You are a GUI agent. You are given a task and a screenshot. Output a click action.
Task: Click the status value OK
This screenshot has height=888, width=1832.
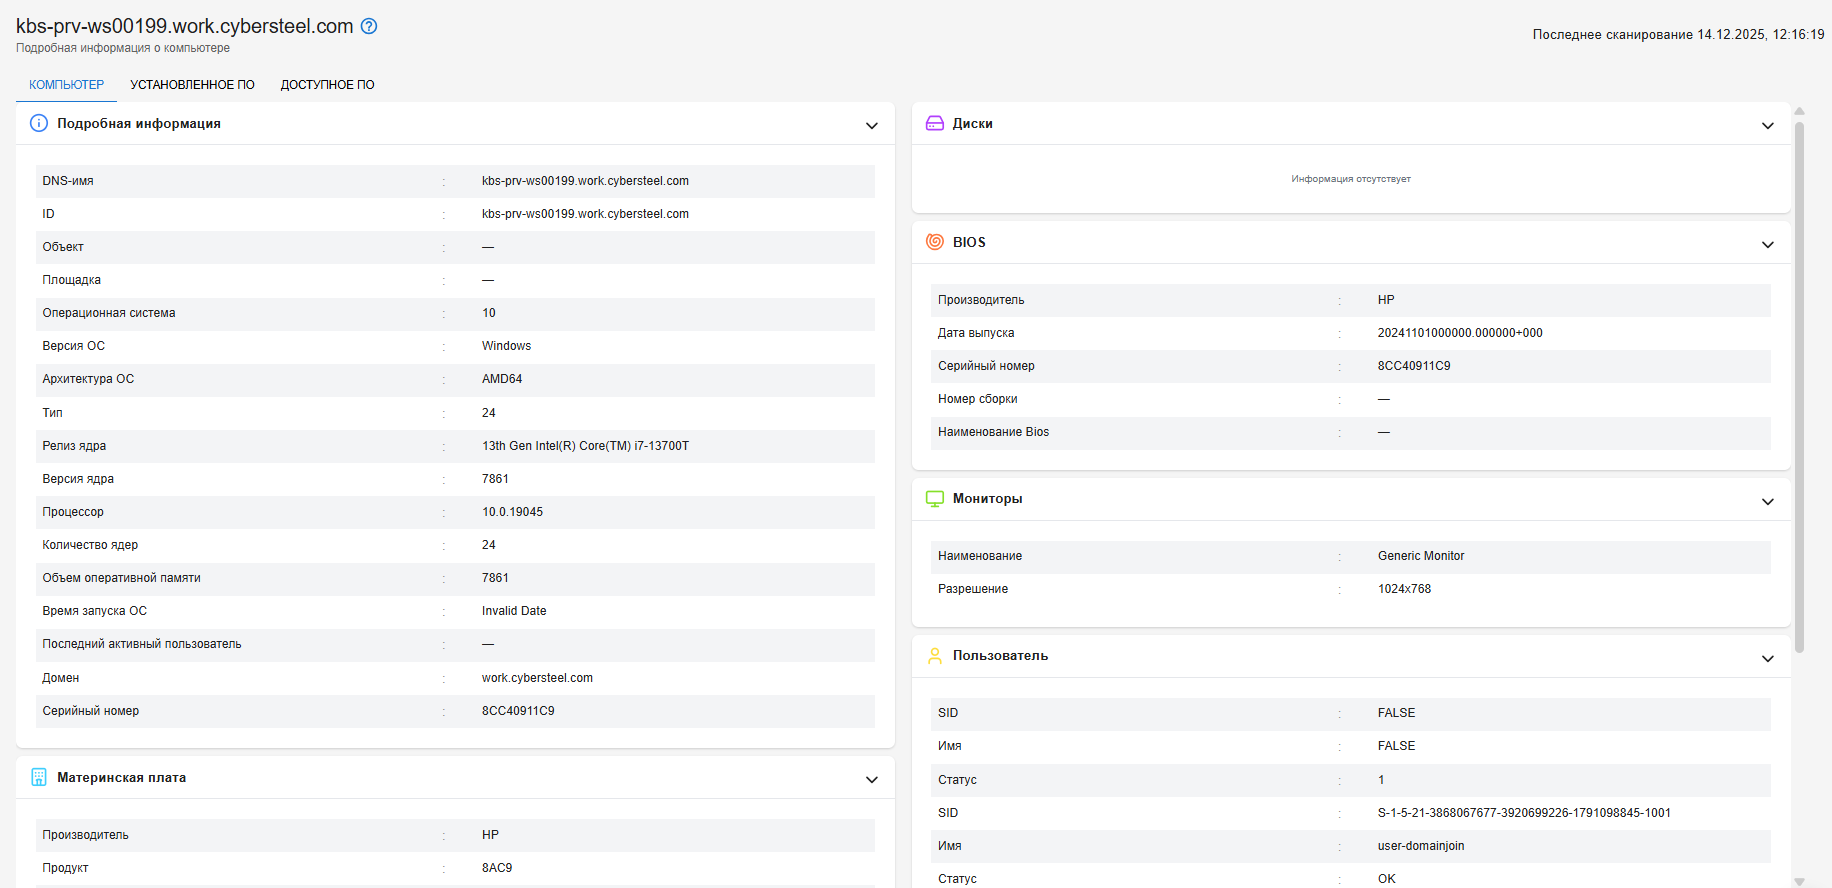[x=1387, y=879]
